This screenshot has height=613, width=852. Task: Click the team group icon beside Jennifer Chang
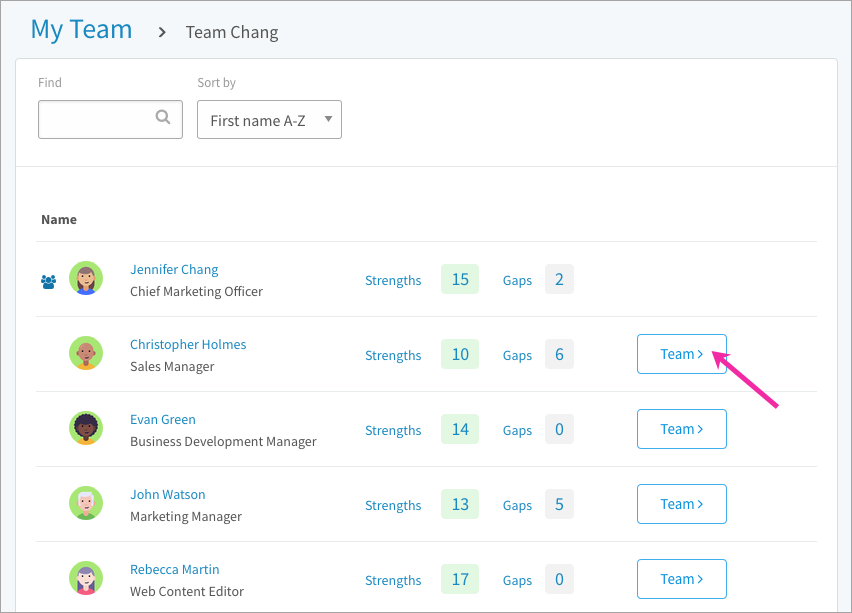[48, 282]
